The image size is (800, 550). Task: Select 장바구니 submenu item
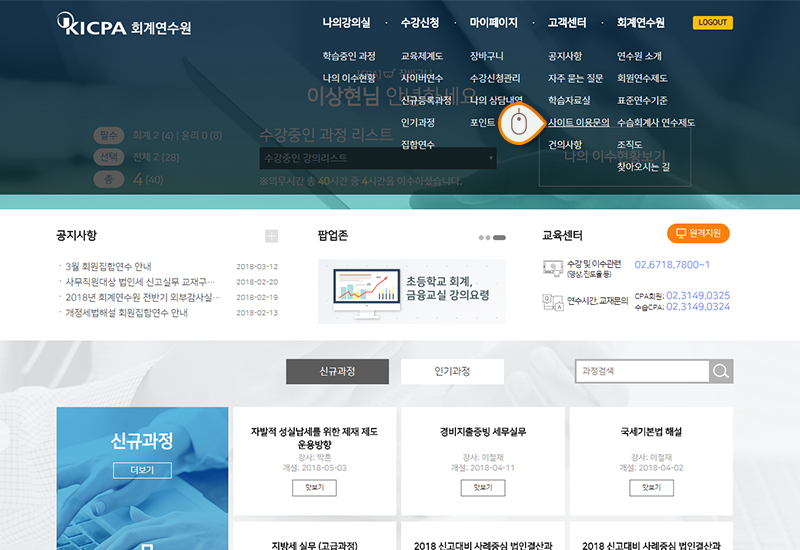pos(486,56)
